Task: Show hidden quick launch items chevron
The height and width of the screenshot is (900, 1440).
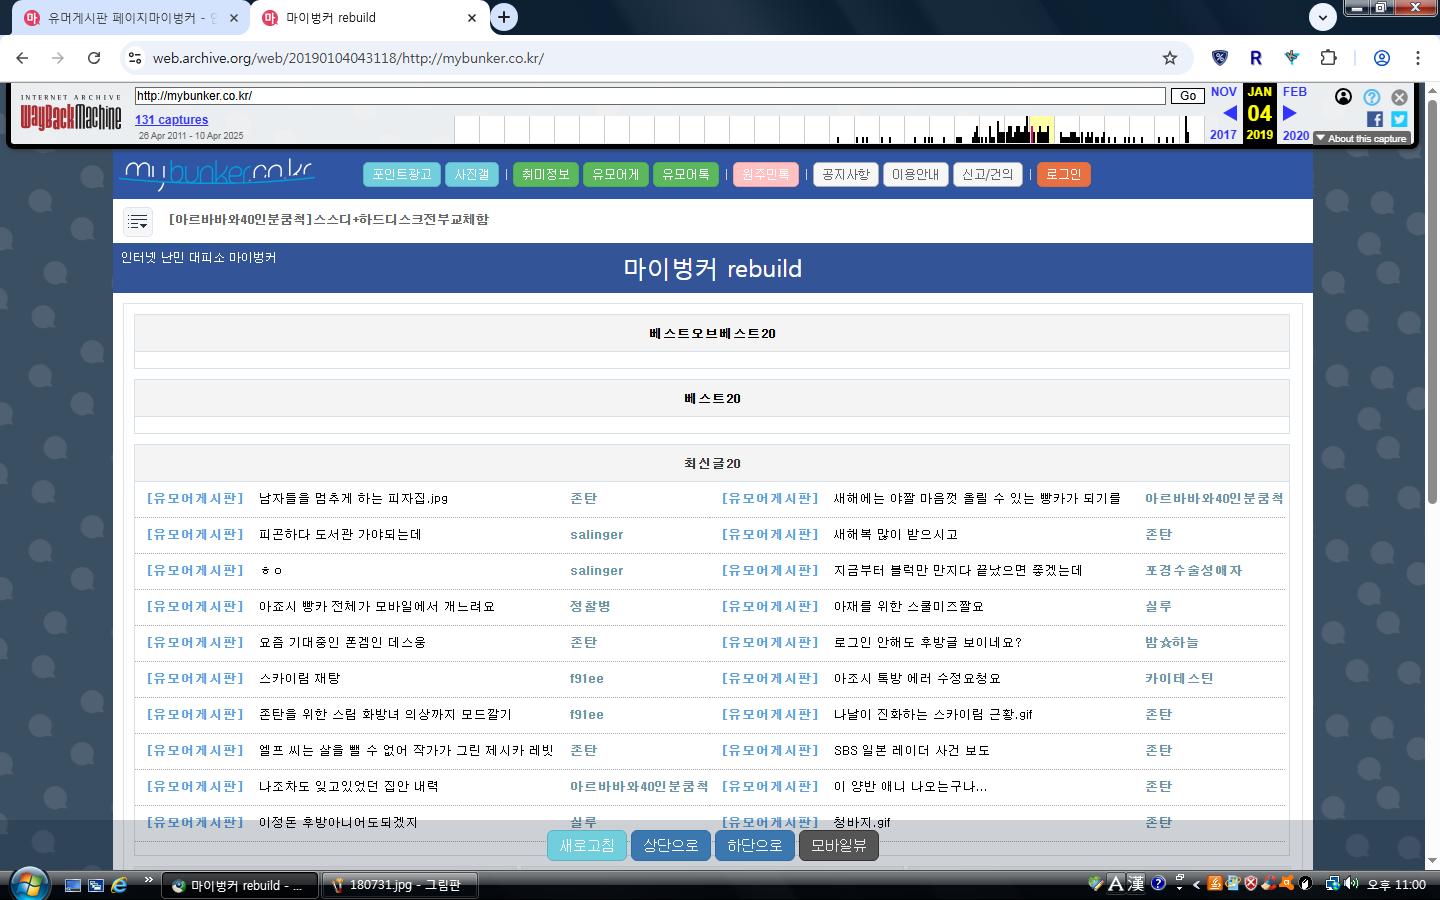Action: point(149,881)
